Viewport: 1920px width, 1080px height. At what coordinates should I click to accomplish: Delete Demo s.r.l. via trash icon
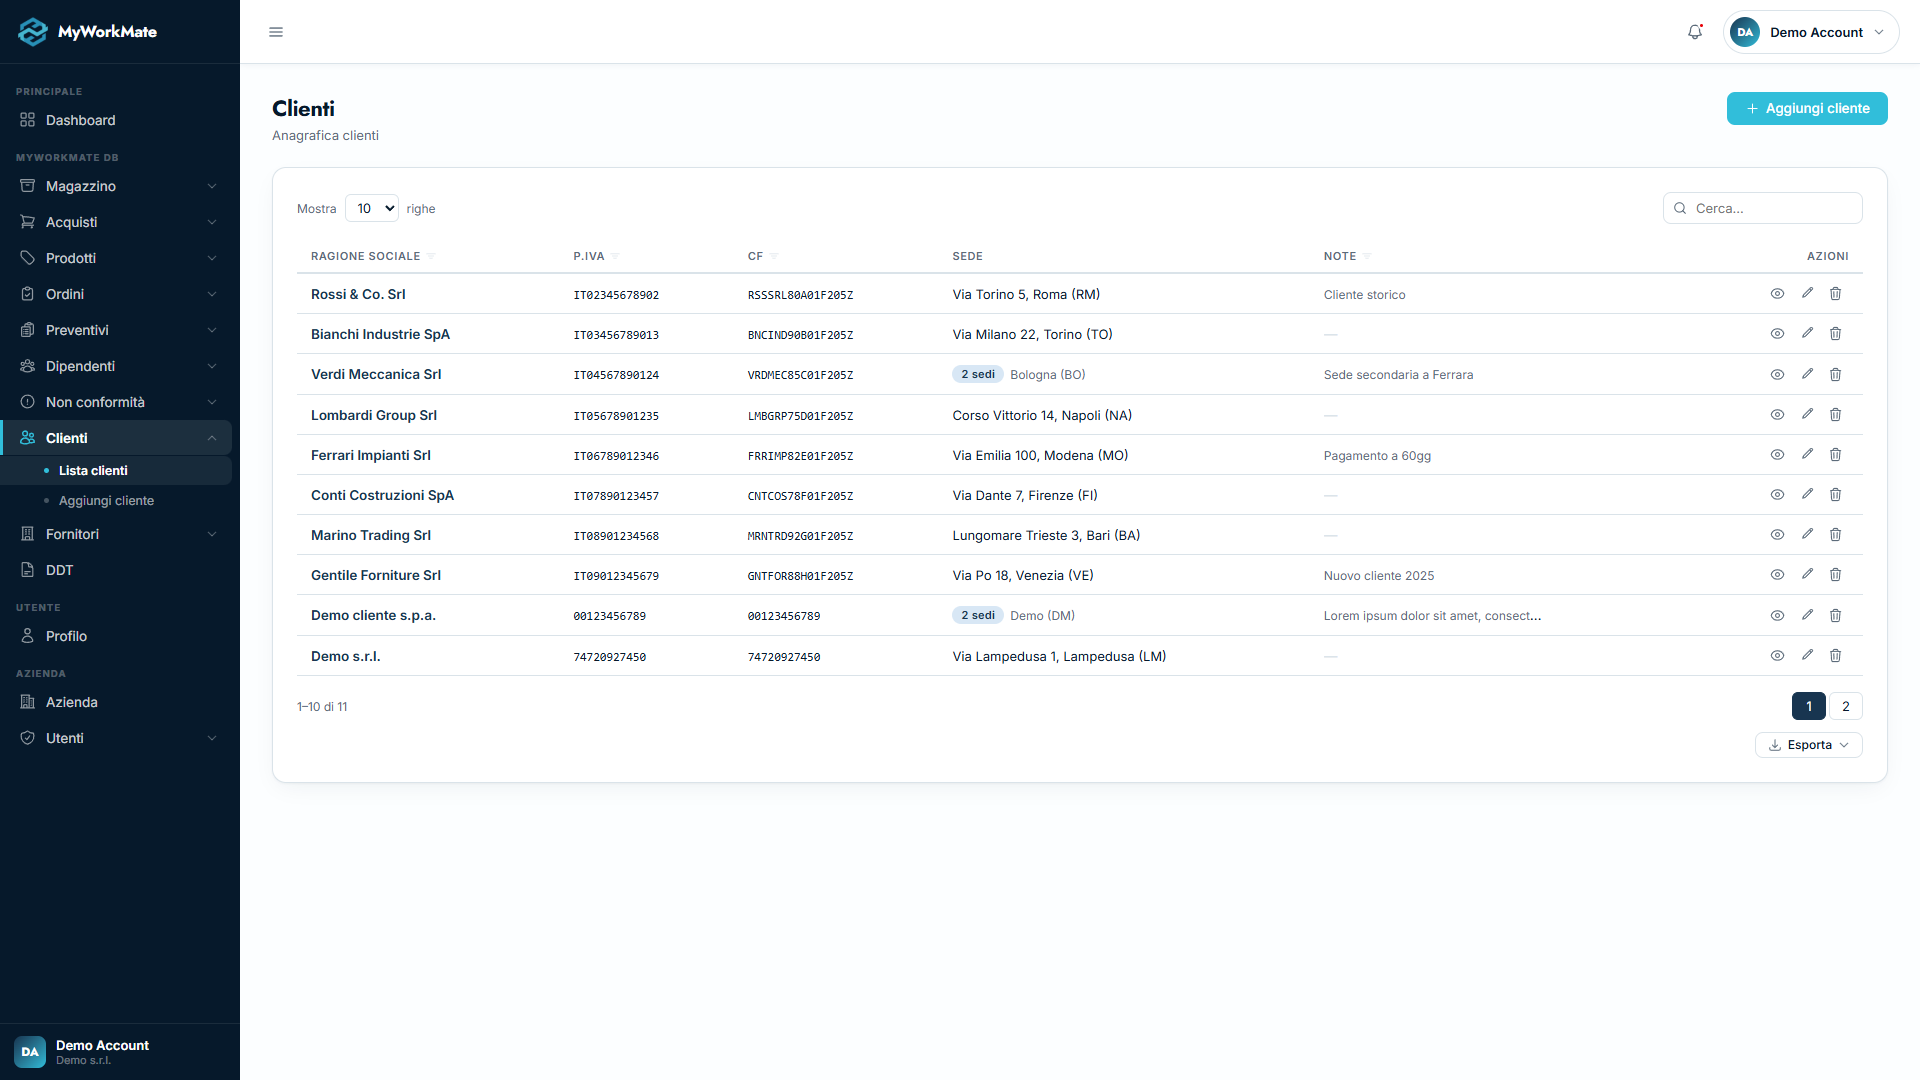[1835, 656]
